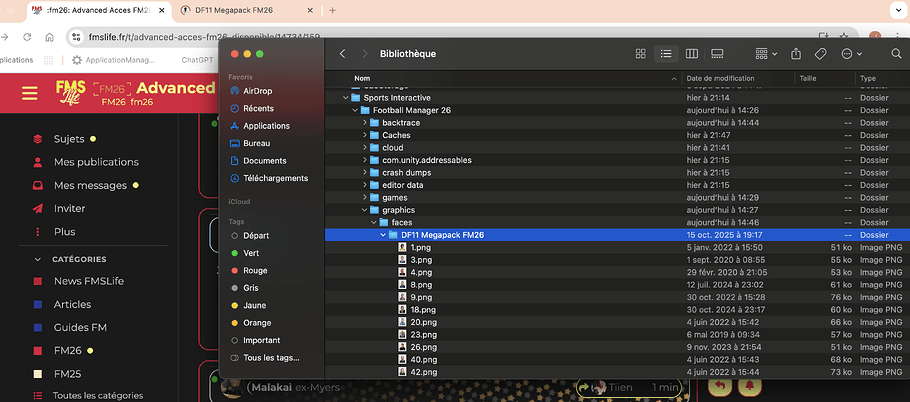Open the Guides FM category link
Viewport: 910px width, 402px height.
[x=80, y=328]
